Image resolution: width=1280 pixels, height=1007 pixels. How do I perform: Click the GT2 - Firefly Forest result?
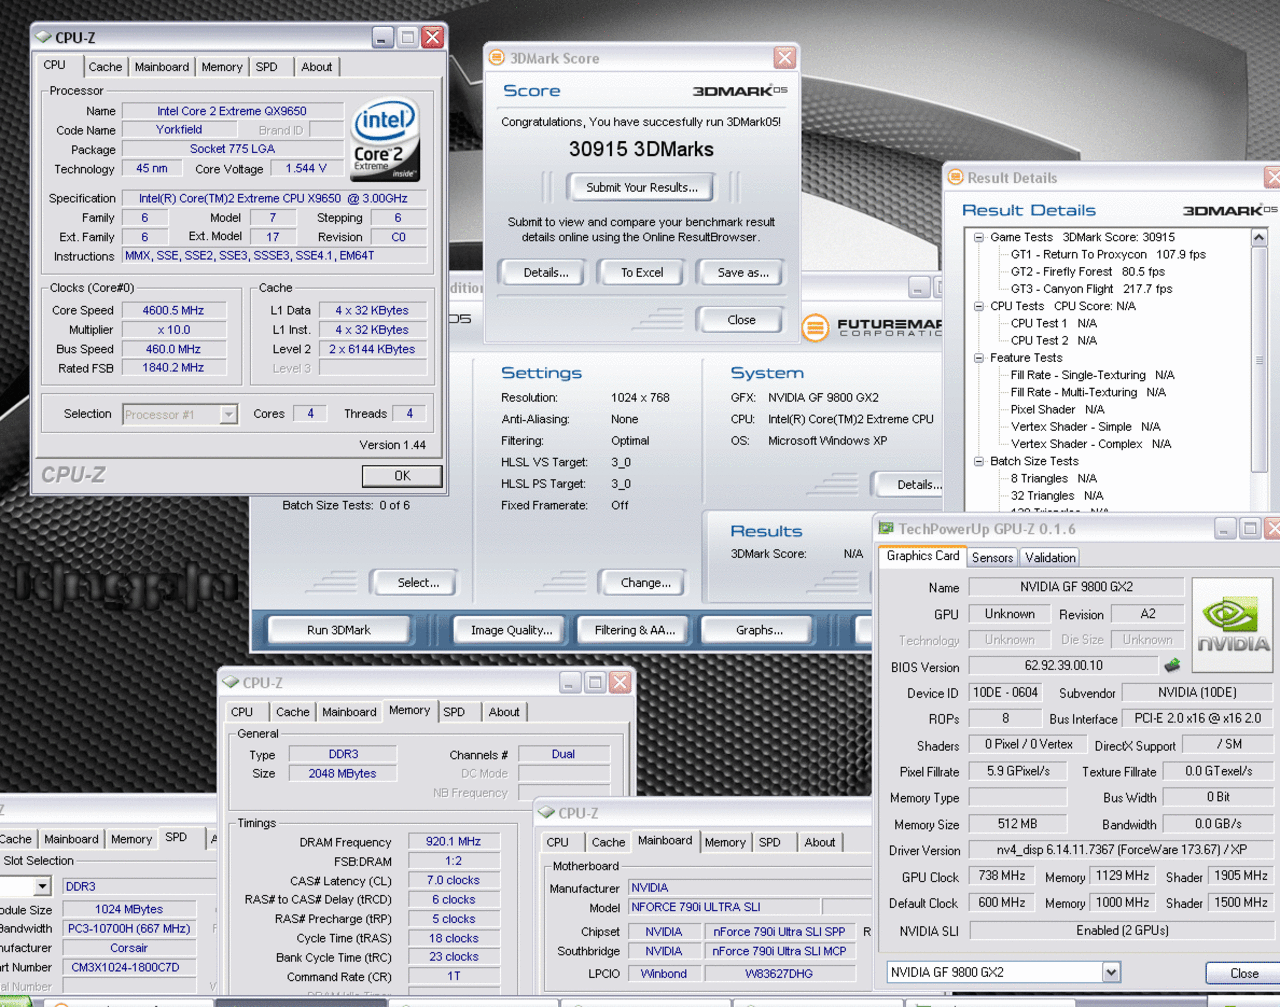point(1087,272)
